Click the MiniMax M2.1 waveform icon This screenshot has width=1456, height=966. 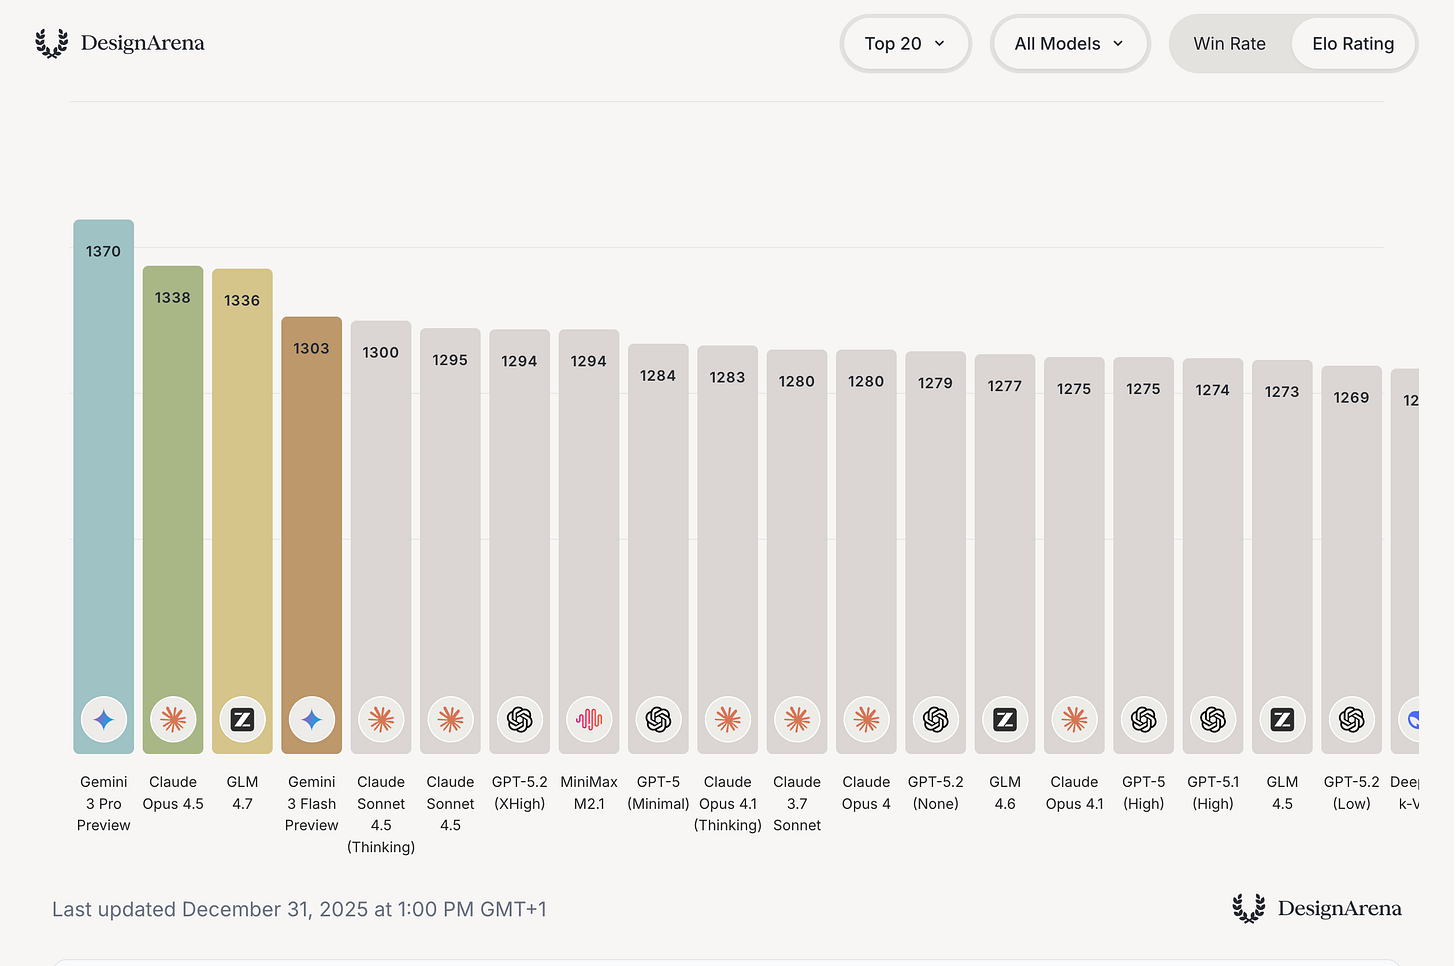589,719
